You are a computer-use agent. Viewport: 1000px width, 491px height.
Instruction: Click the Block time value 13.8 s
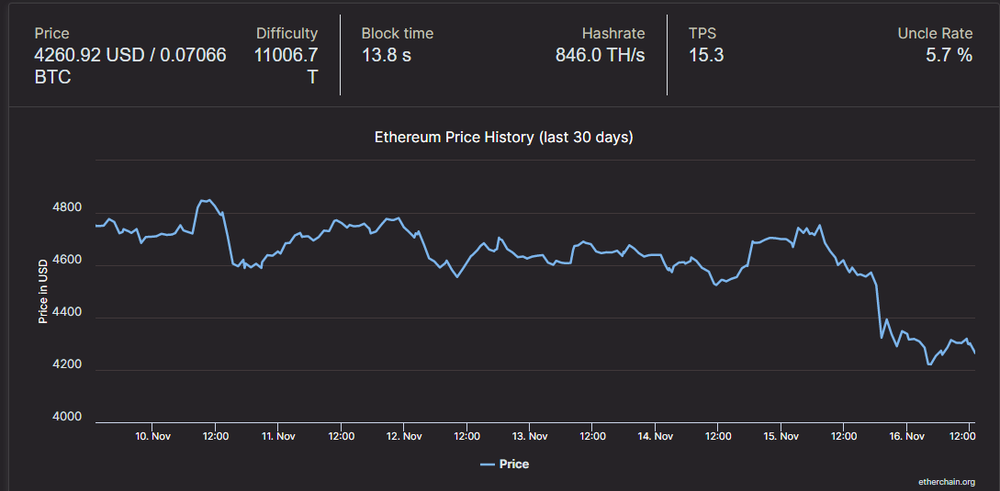386,55
